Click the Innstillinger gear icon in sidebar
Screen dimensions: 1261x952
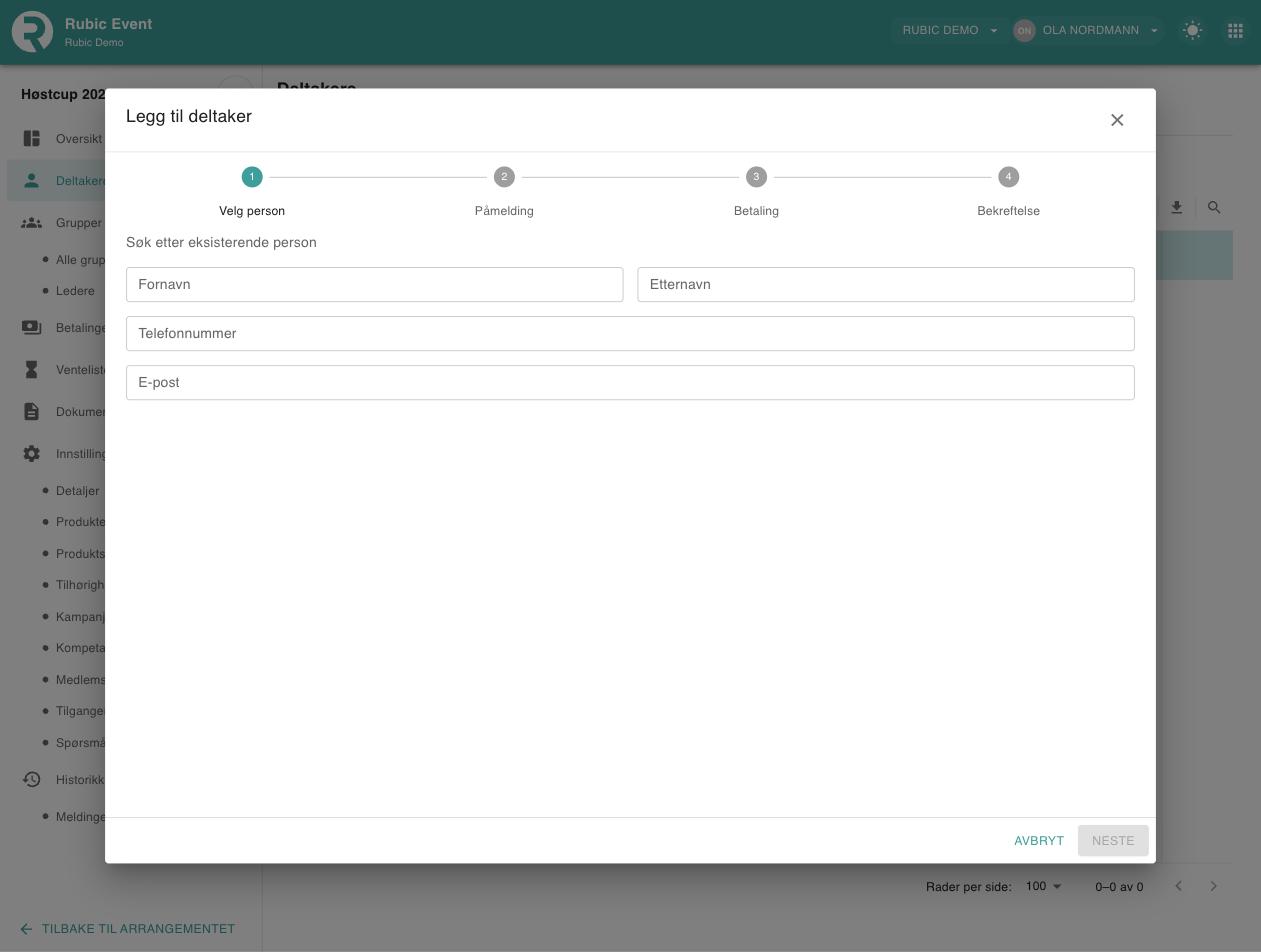pos(32,453)
